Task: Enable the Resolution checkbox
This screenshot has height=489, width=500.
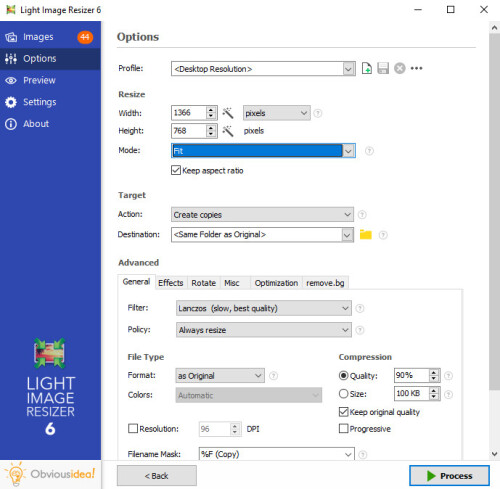Action: pos(133,428)
